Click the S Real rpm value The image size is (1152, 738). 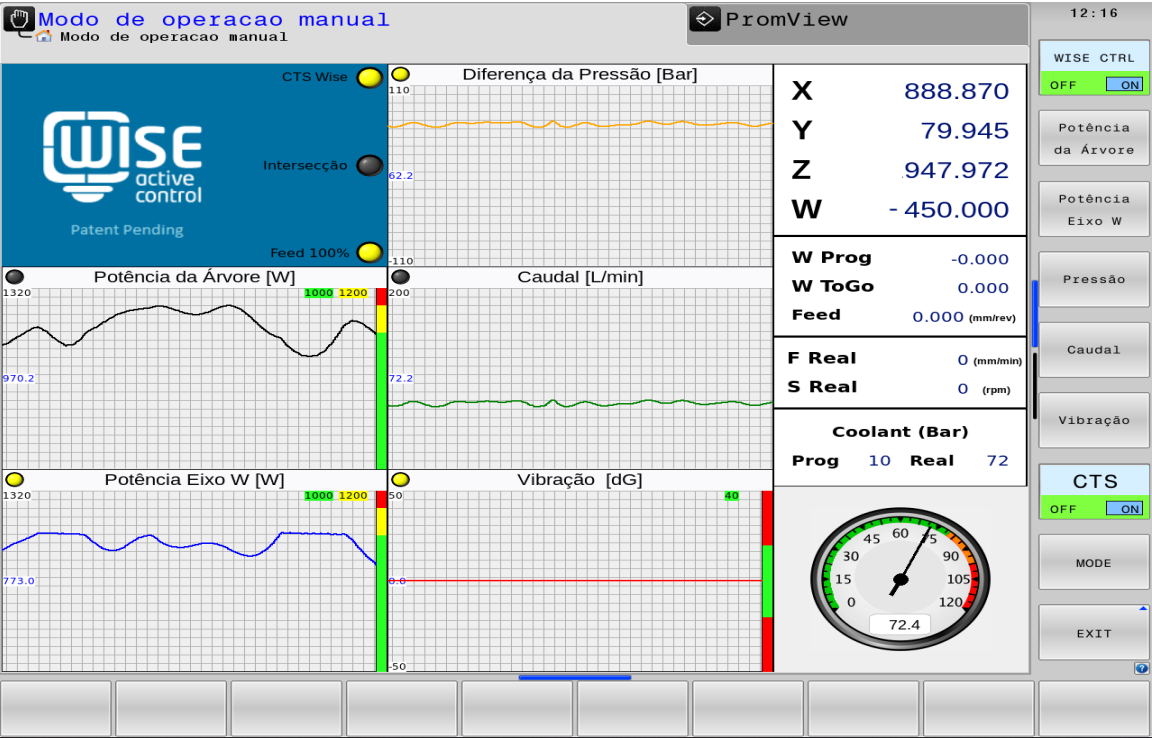pyautogui.click(x=962, y=389)
